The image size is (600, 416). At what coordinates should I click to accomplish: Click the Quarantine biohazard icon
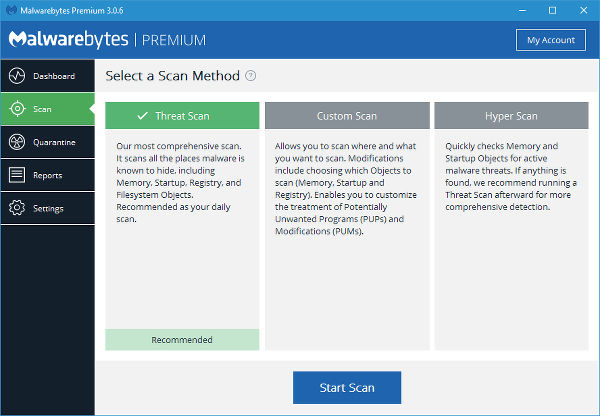pyautogui.click(x=17, y=142)
